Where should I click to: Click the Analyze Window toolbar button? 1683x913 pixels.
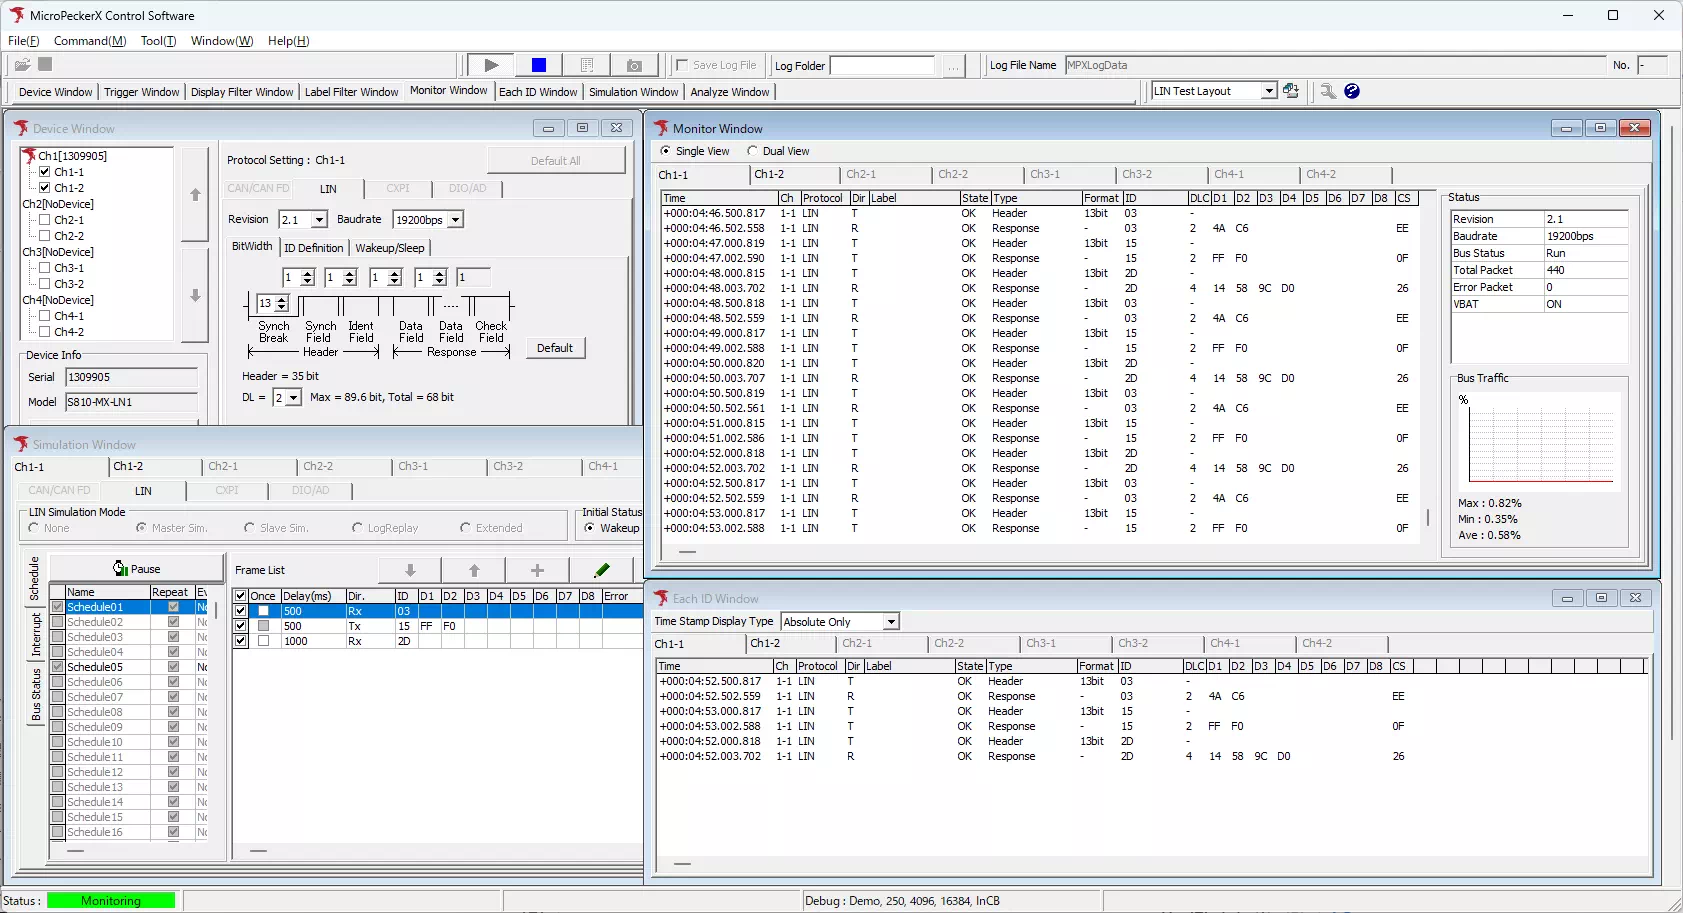pos(730,92)
